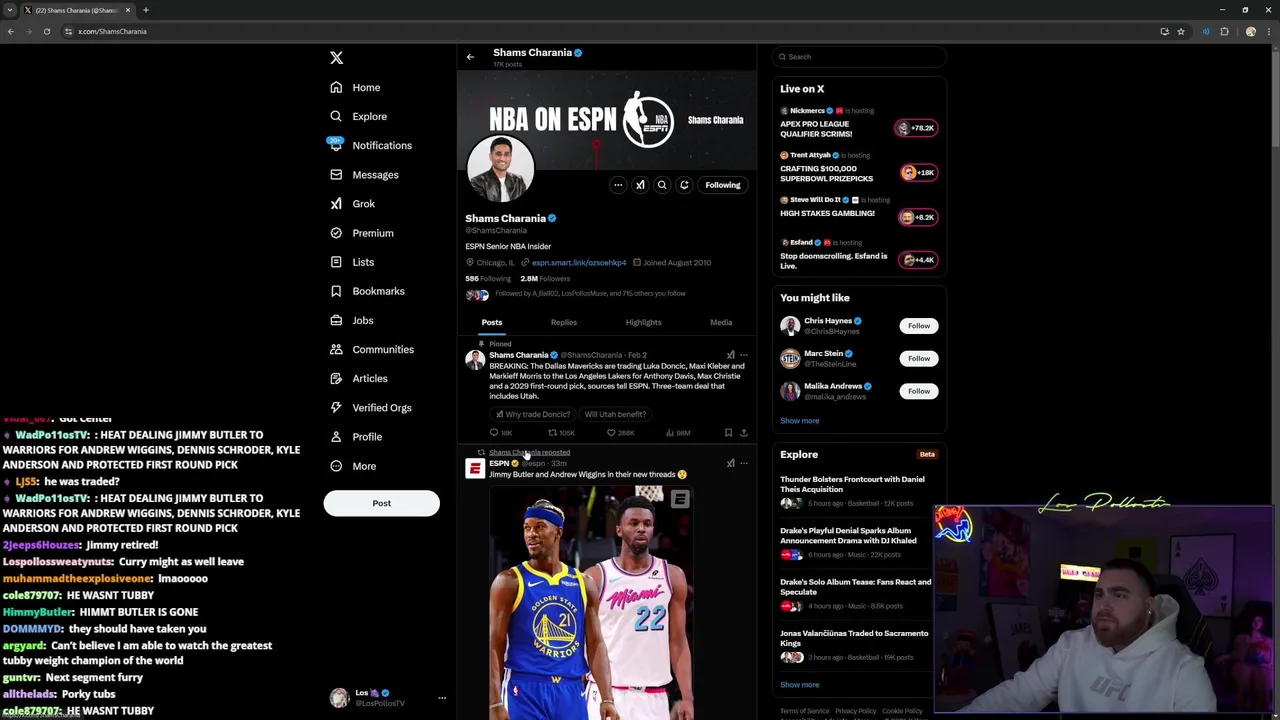This screenshot has width=1280, height=720.
Task: Click the white Post button
Action: click(381, 503)
